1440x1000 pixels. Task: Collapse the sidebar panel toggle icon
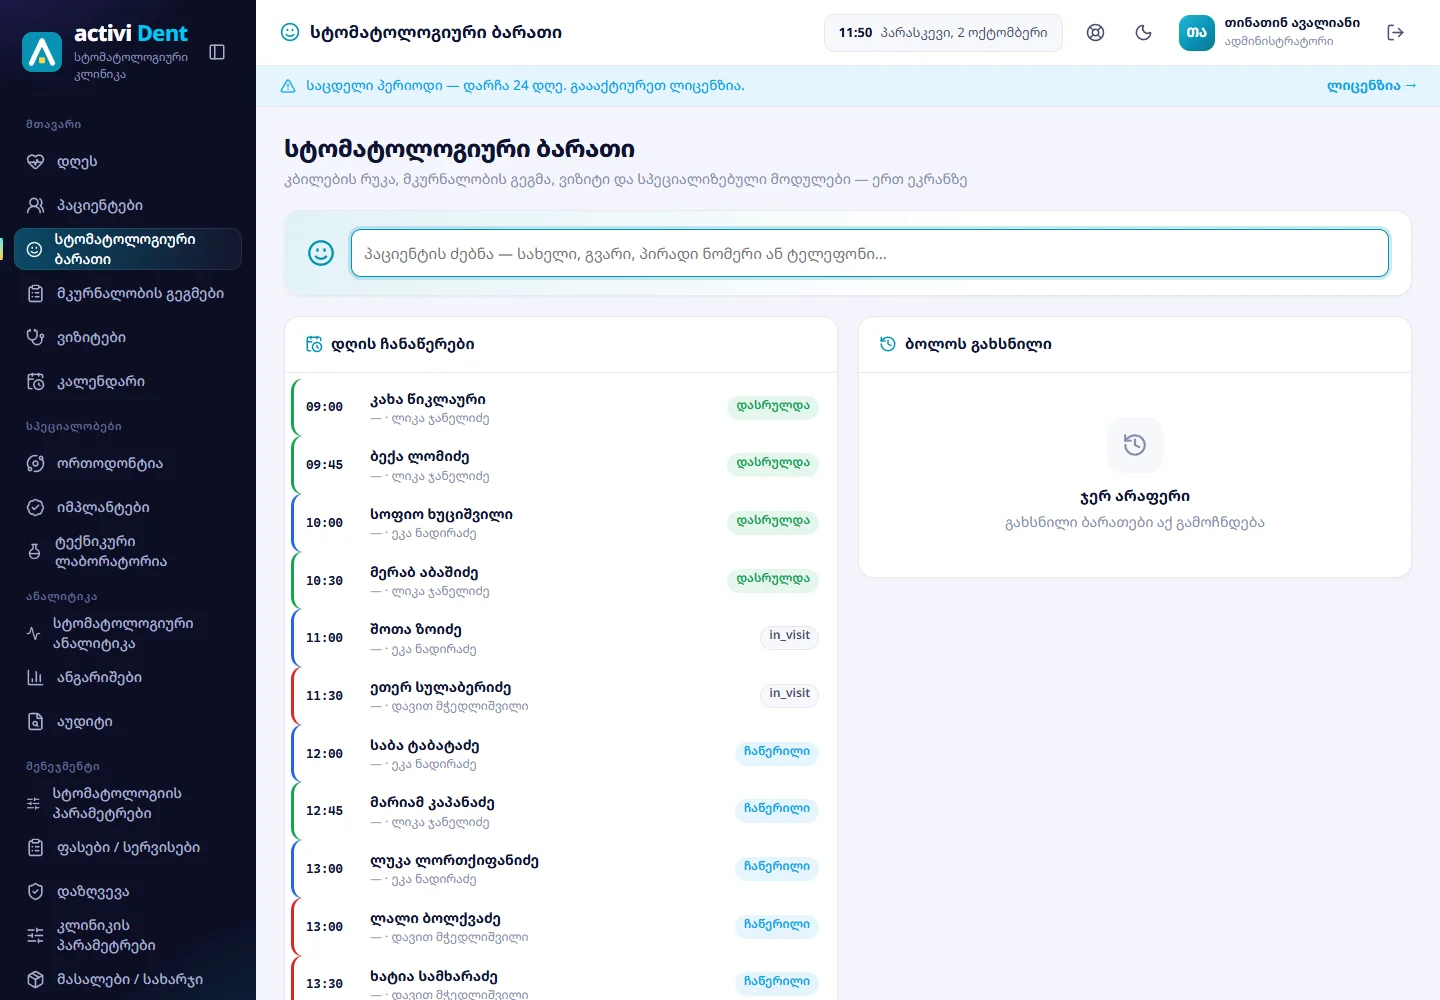pyautogui.click(x=217, y=52)
